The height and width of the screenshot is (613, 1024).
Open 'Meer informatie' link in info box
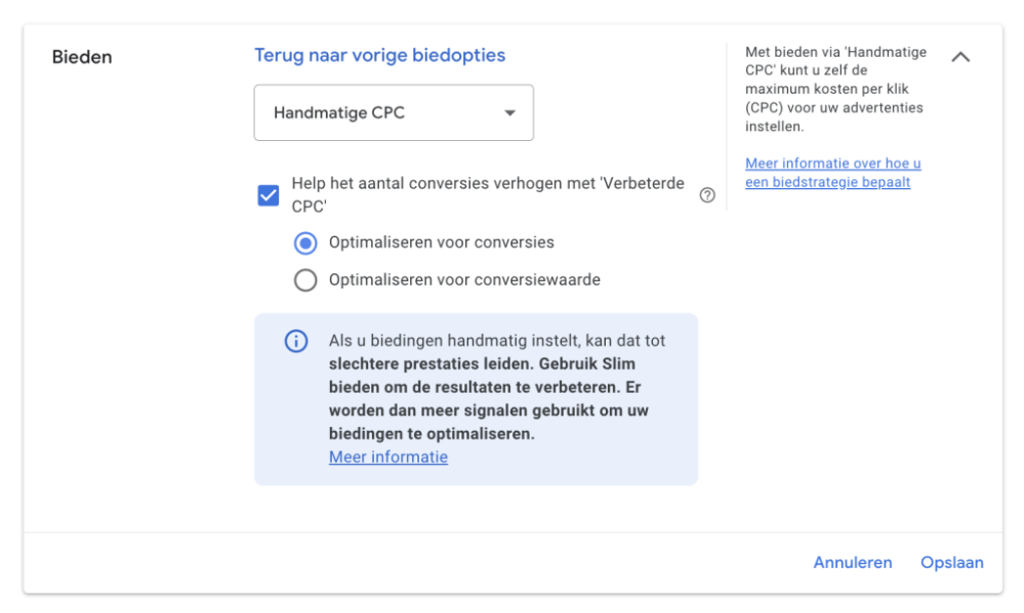388,457
